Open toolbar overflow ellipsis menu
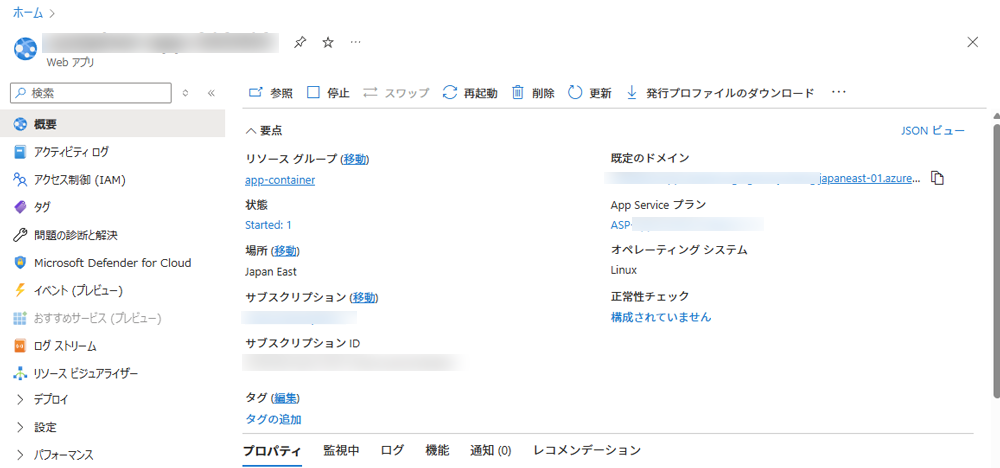Image resolution: width=1000 pixels, height=468 pixels. [x=839, y=93]
